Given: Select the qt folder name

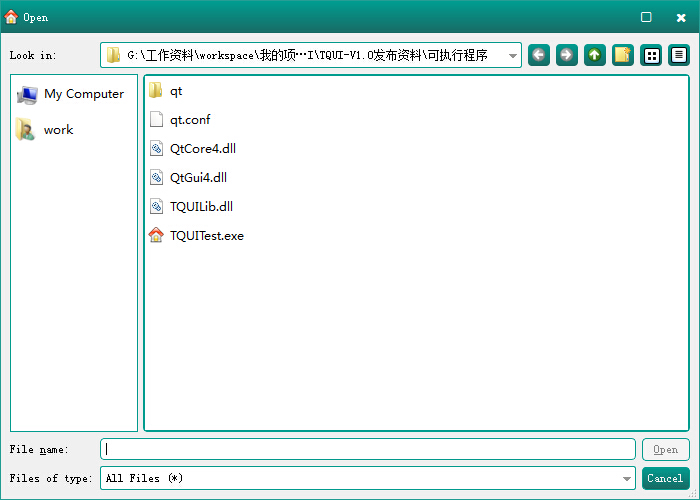Looking at the screenshot, I should pos(176,92).
